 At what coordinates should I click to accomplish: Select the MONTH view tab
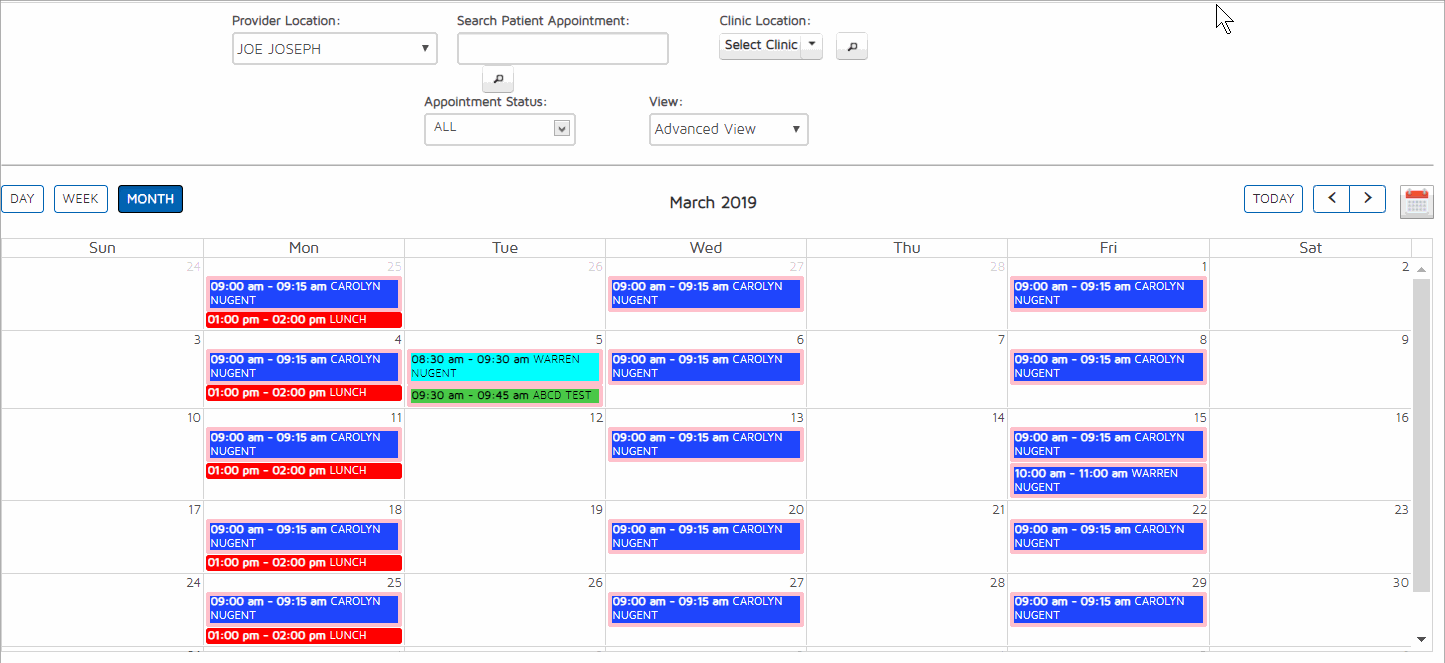(150, 199)
